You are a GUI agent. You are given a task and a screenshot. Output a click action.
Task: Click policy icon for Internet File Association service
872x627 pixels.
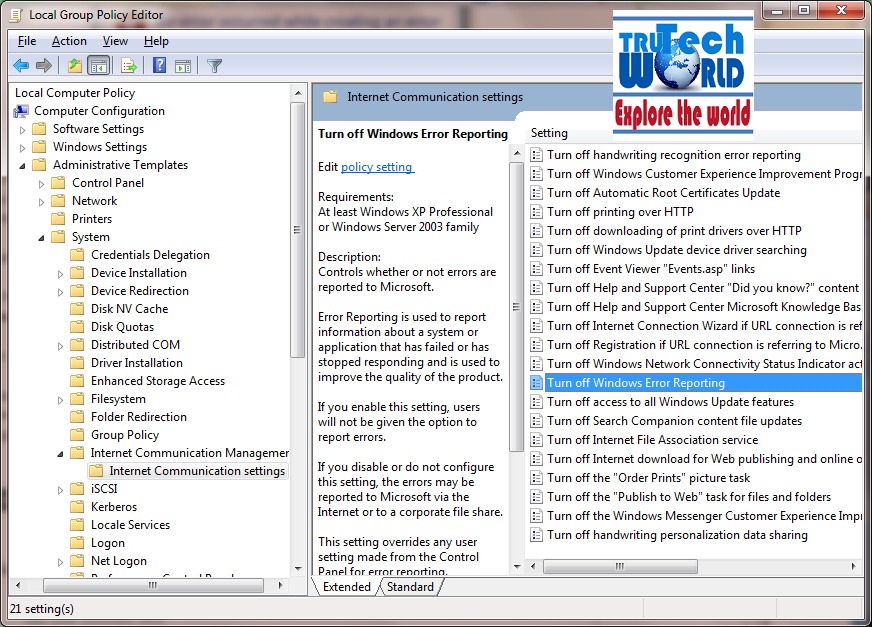[536, 440]
